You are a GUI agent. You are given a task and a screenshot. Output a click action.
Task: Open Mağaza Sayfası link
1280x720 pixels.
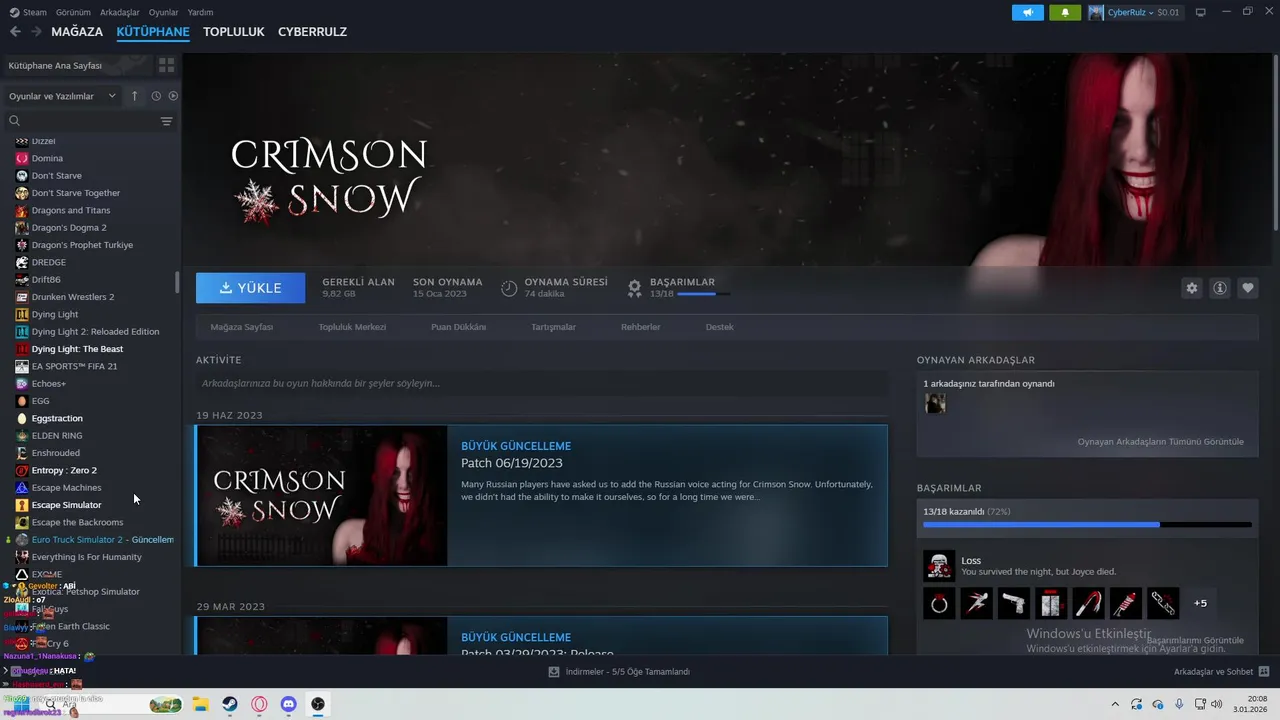tap(241, 327)
